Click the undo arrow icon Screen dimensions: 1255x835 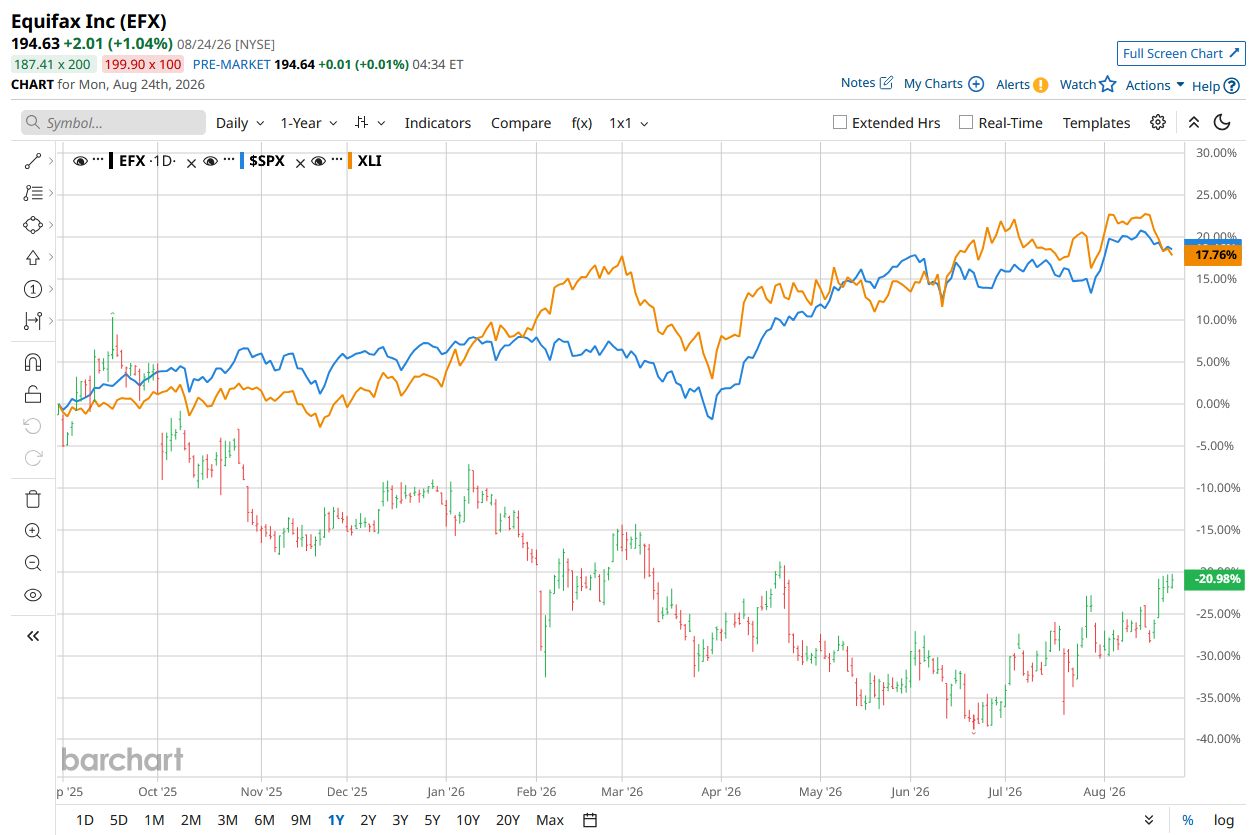[x=32, y=426]
